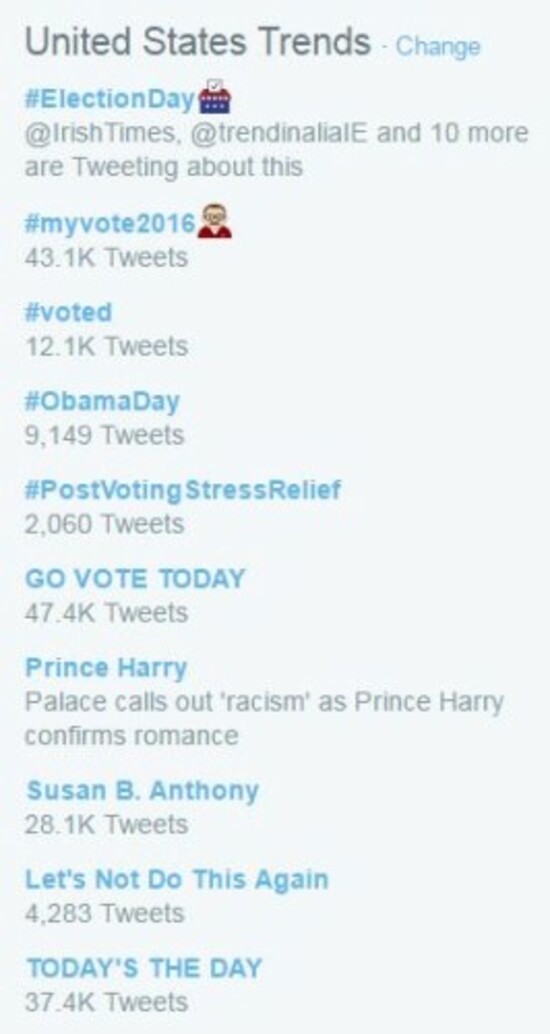The width and height of the screenshot is (550, 1034).
Task: View the Let's Not Do This Again trend
Action: [177, 880]
